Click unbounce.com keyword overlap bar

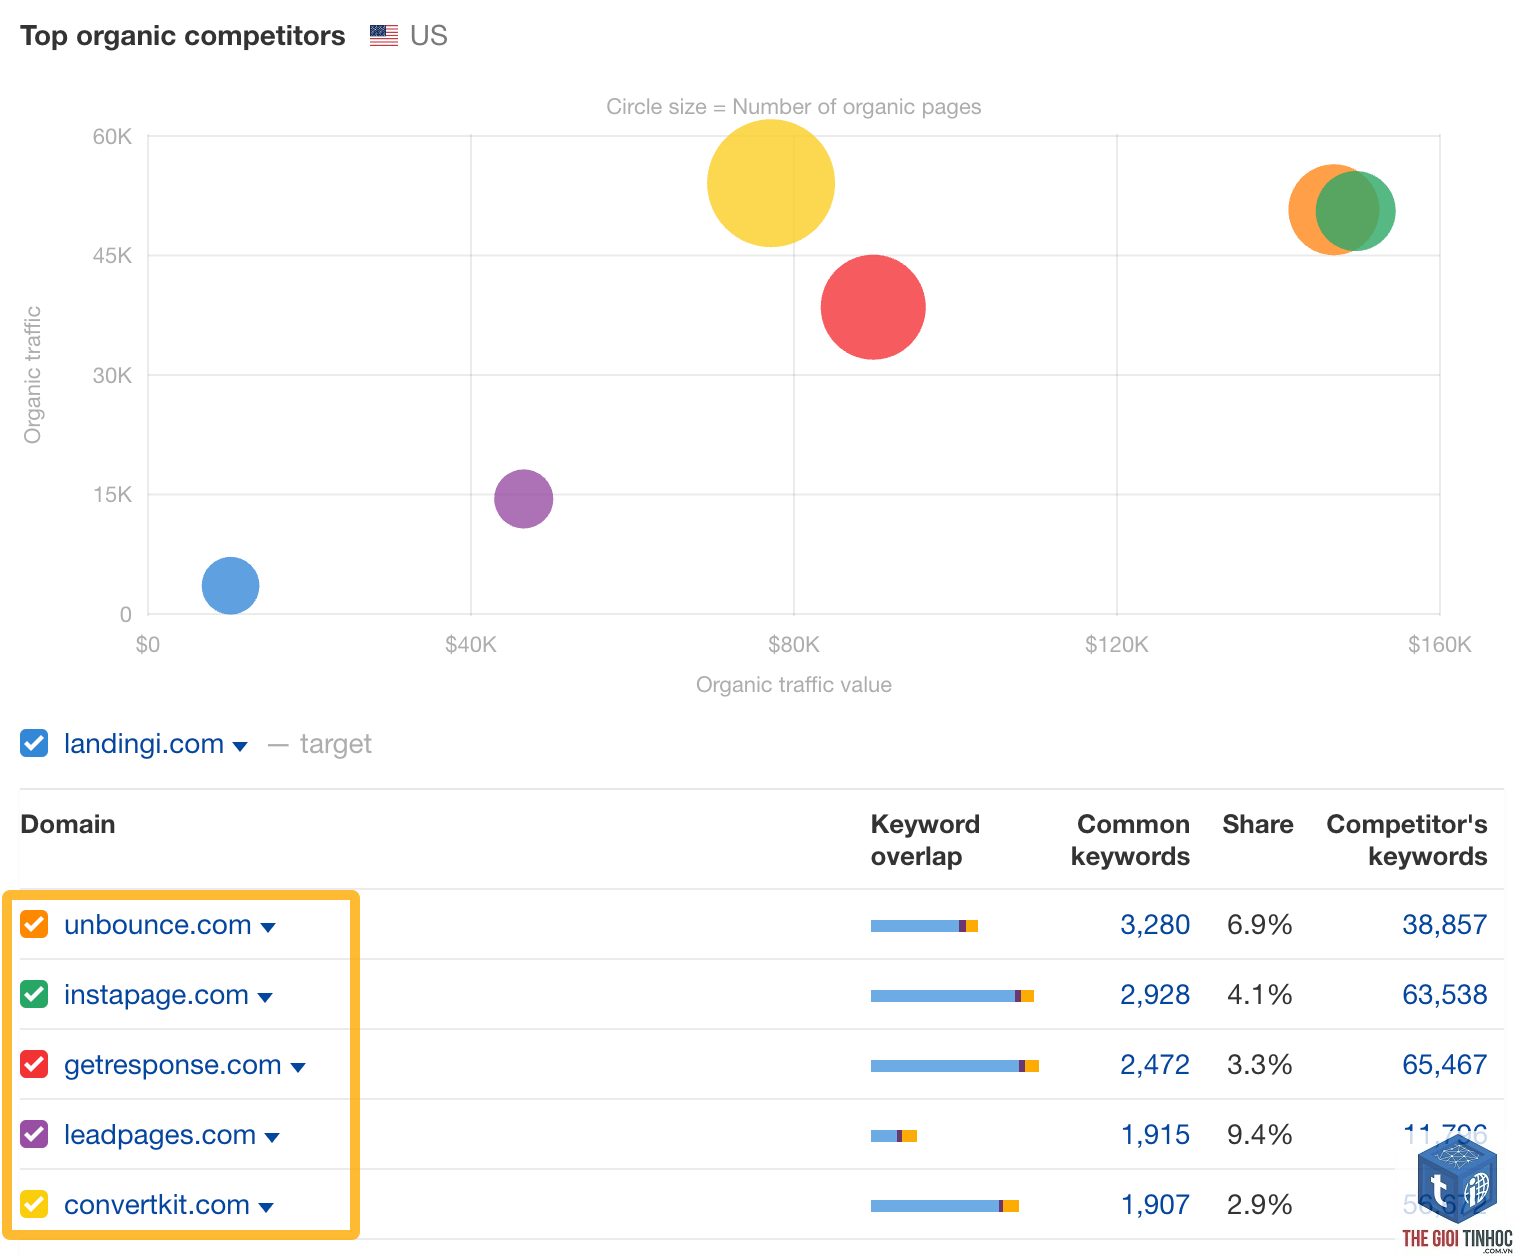pyautogui.click(x=924, y=926)
